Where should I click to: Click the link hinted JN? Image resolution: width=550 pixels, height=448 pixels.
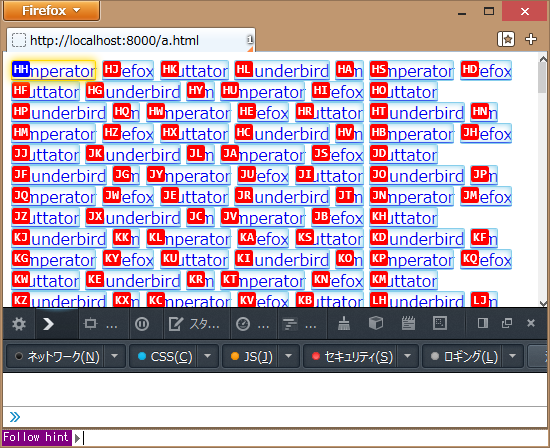(x=412, y=197)
